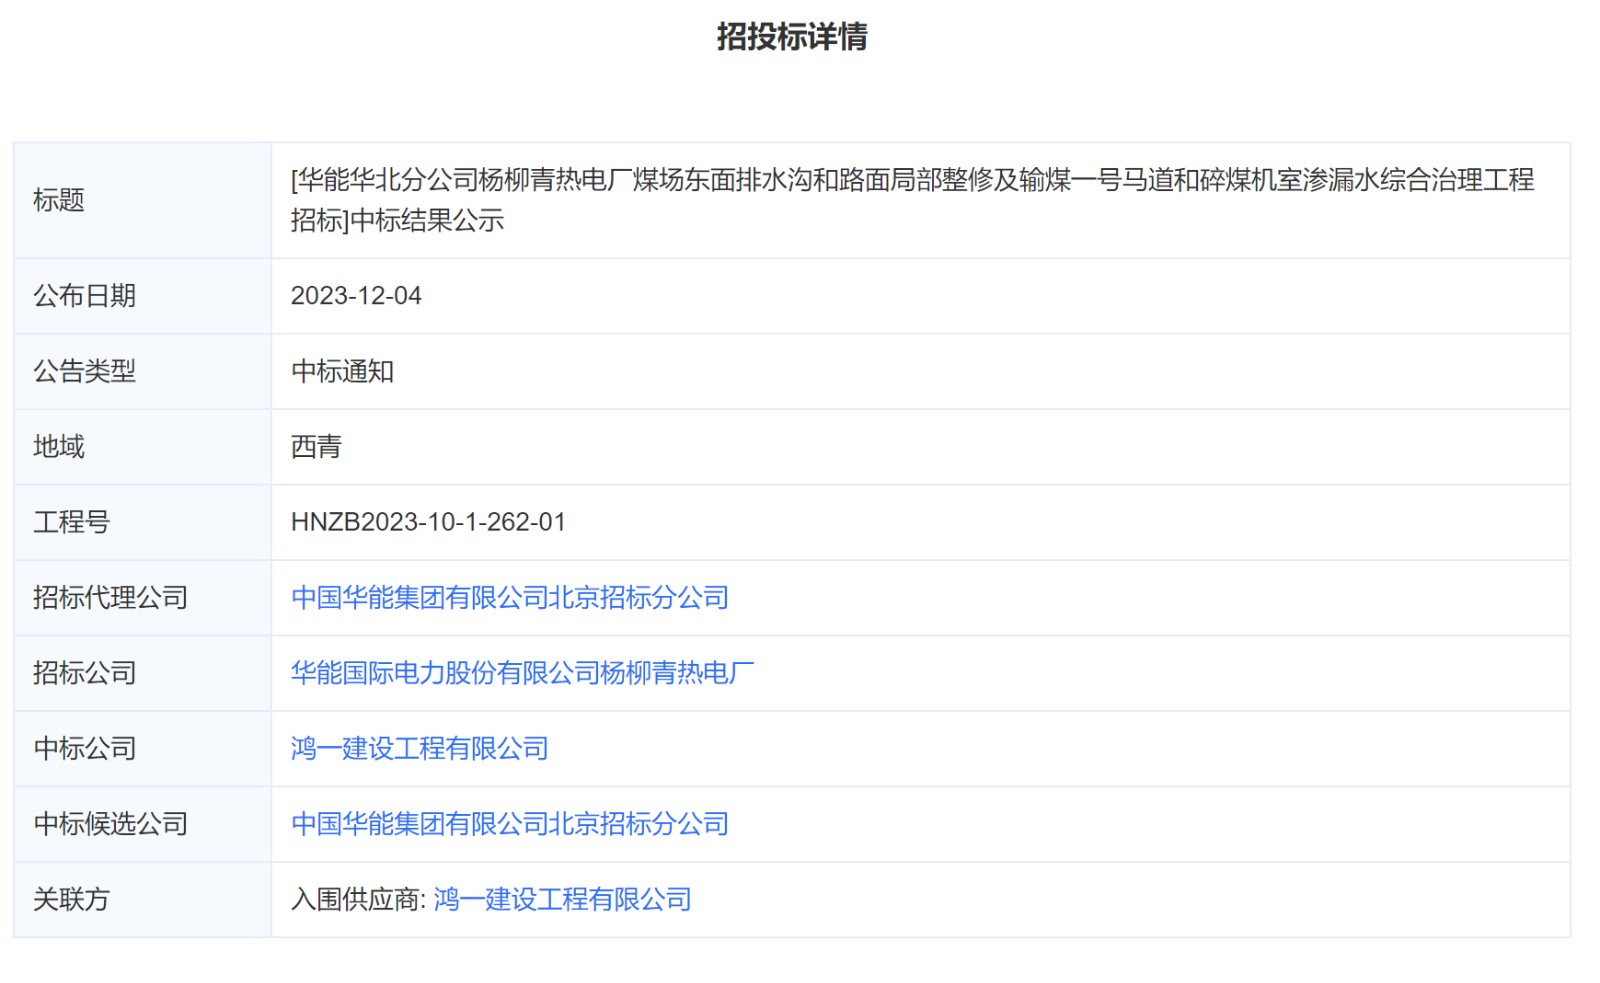Open 华能国际电力股份有限公司杨柳青热电厂 link
The image size is (1600, 983).
tap(522, 673)
